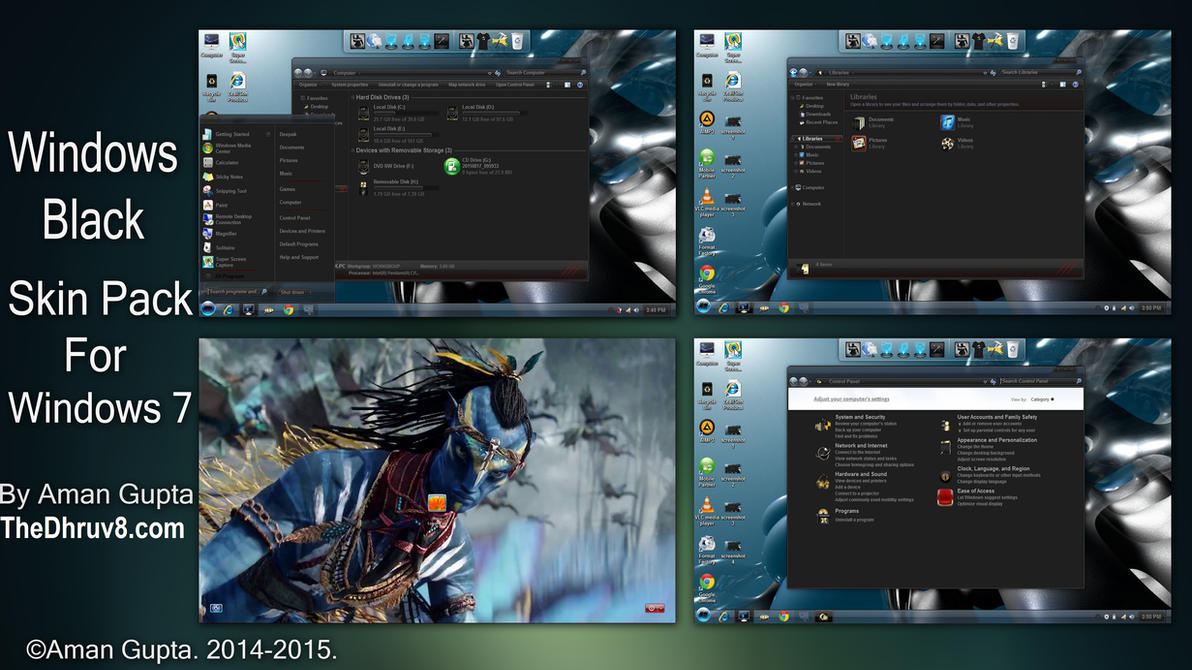Open the Pictures library icon

click(x=858, y=143)
